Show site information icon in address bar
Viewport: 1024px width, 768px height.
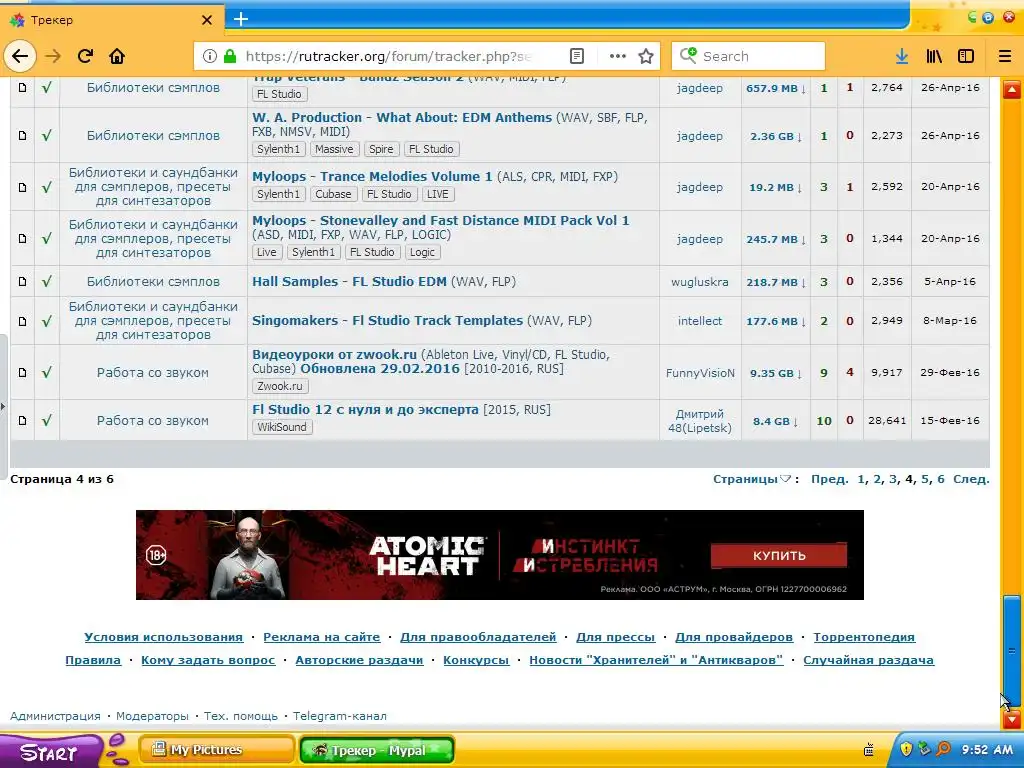coord(210,56)
